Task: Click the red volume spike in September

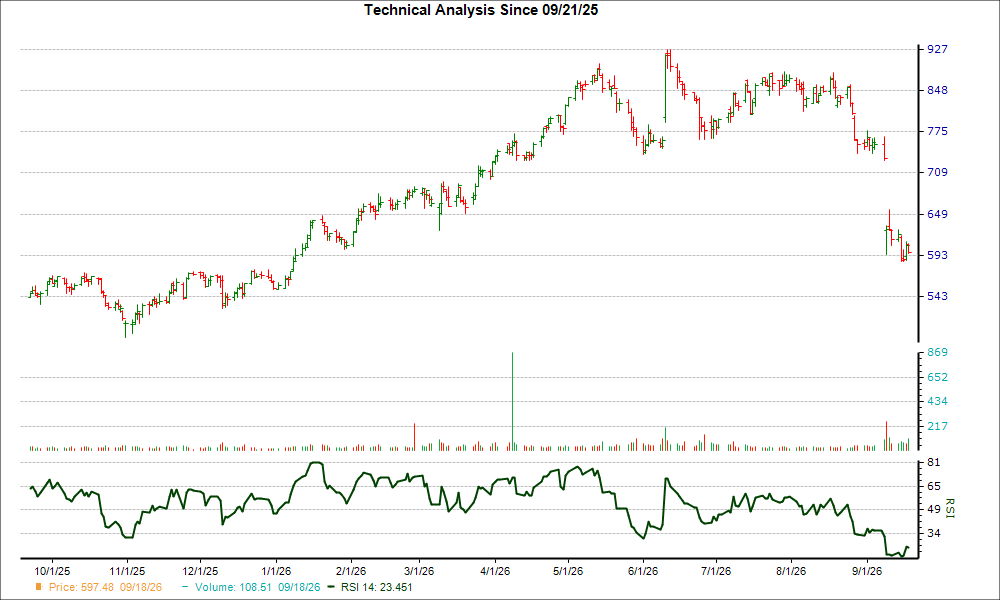Action: click(x=886, y=436)
